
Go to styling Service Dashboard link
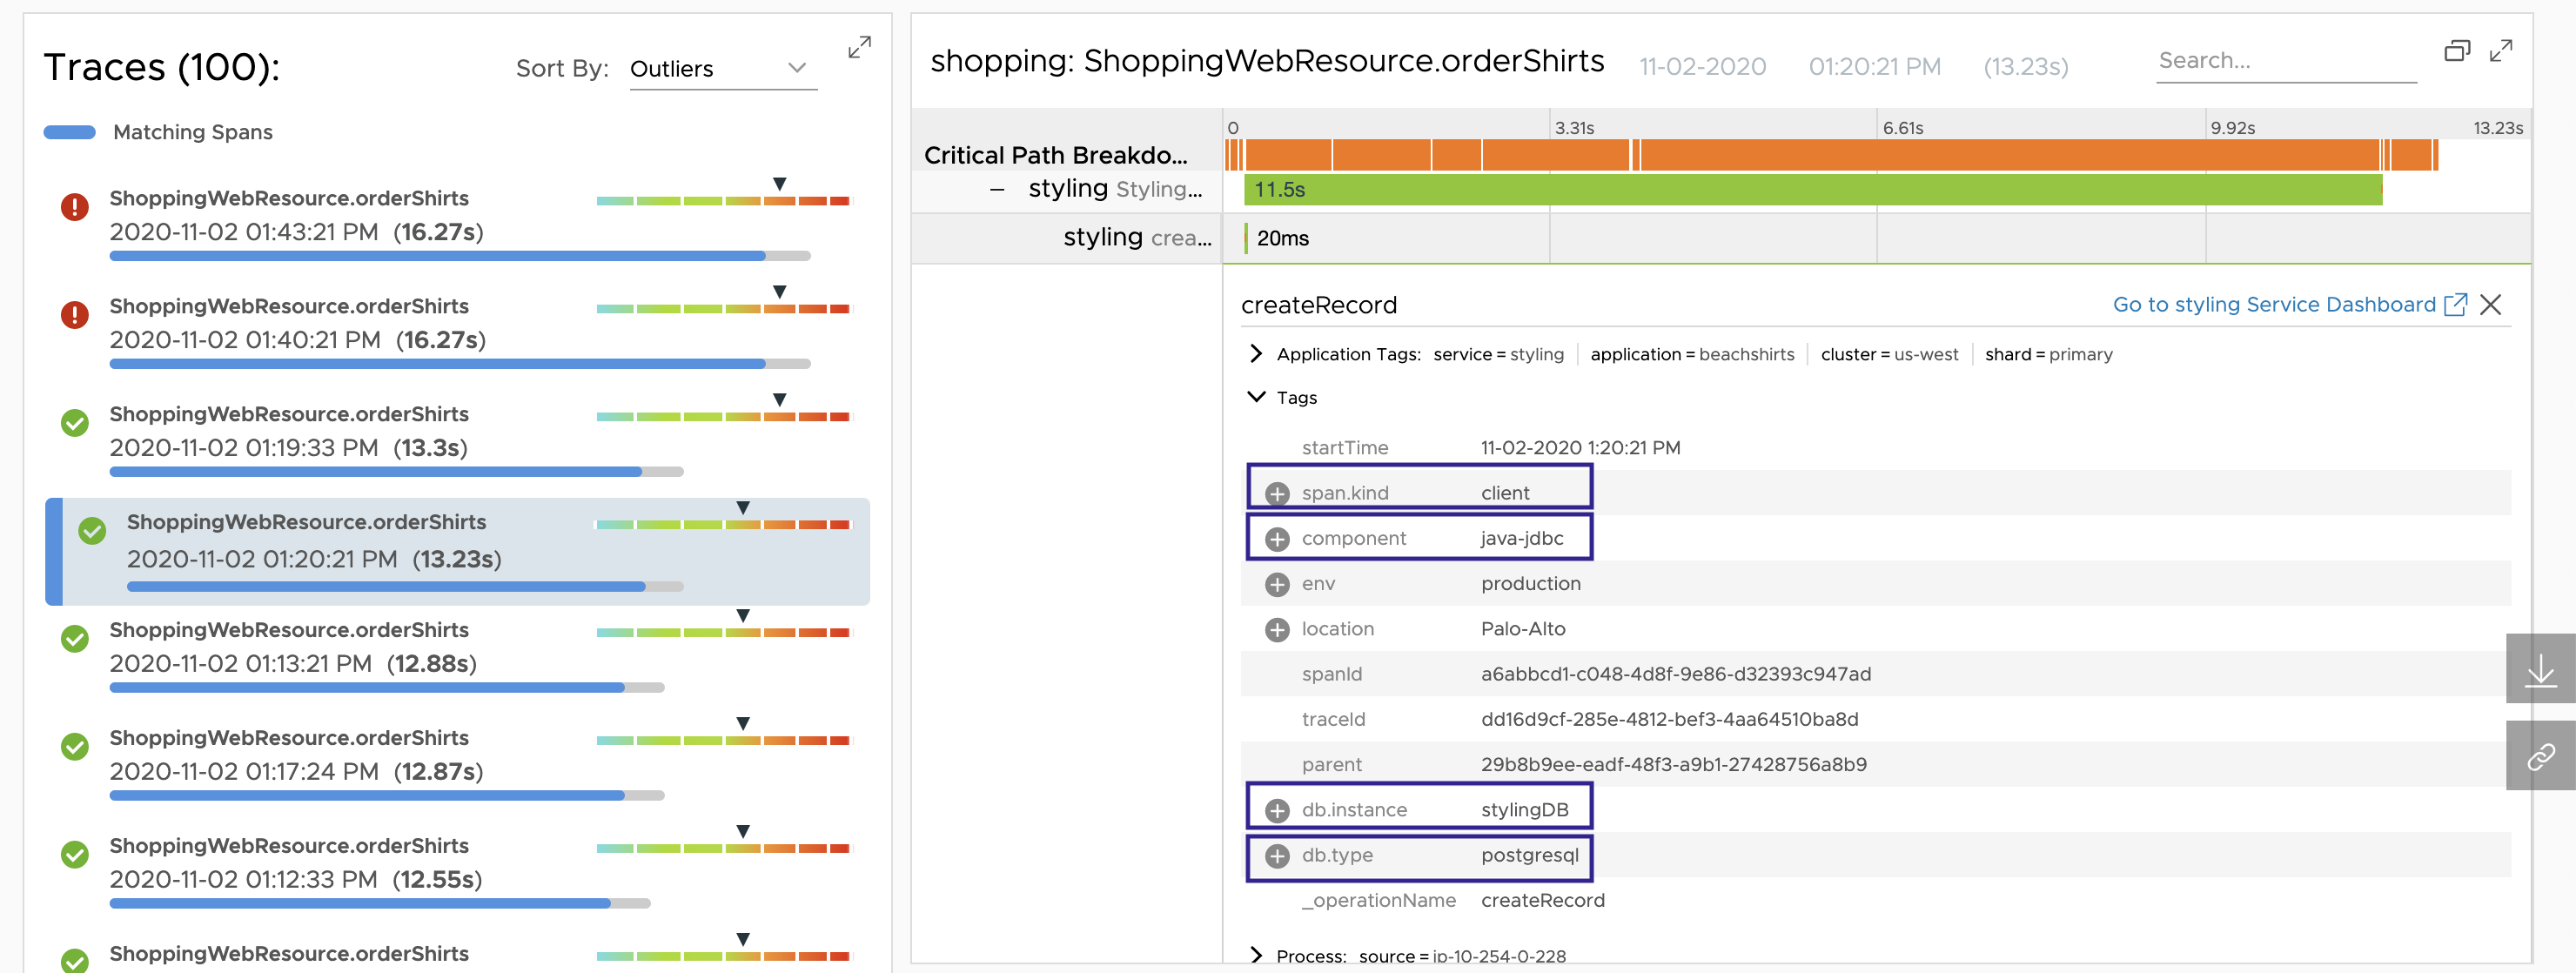(x=2273, y=304)
